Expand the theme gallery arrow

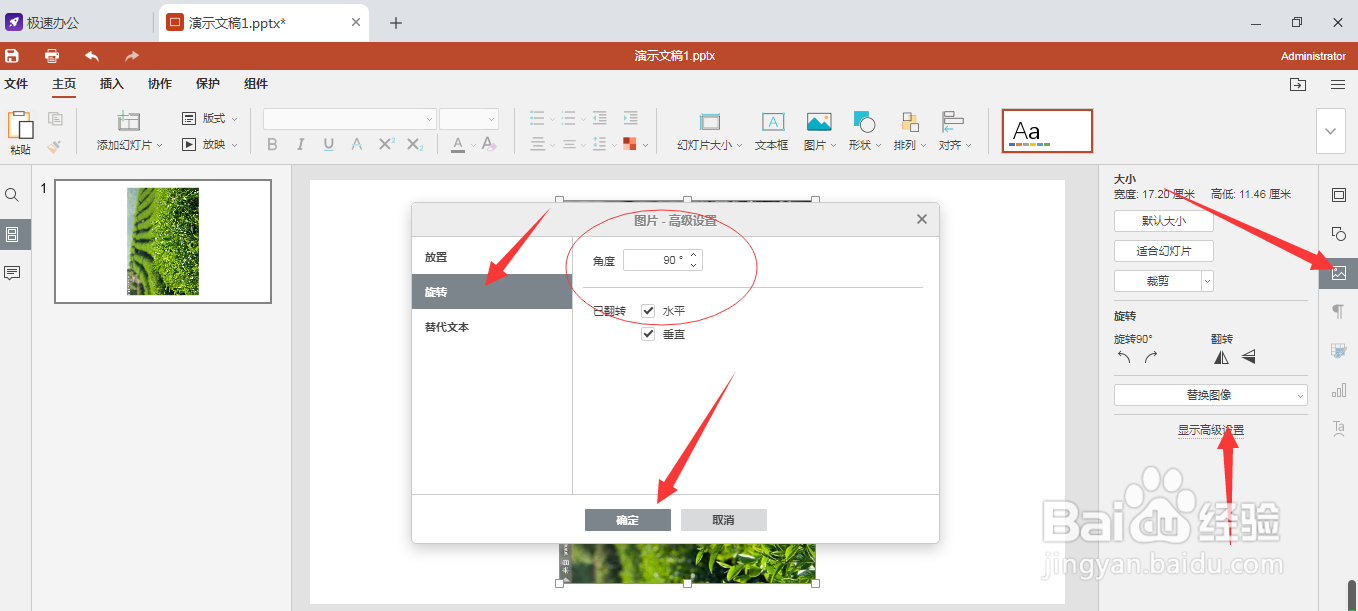pos(1331,131)
